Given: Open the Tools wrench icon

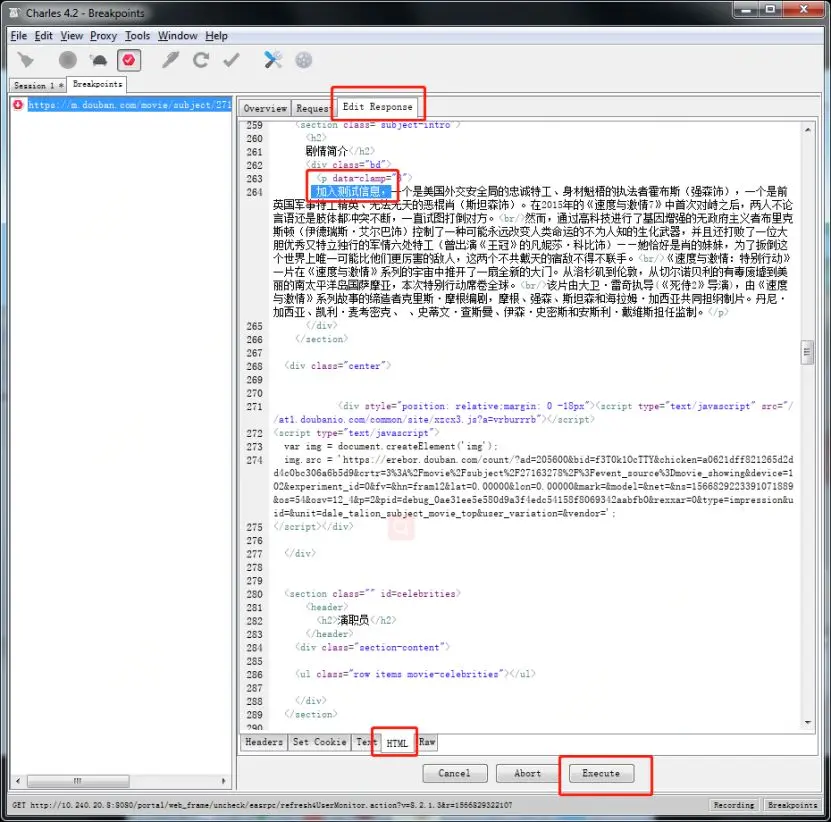Looking at the screenshot, I should click(x=273, y=60).
